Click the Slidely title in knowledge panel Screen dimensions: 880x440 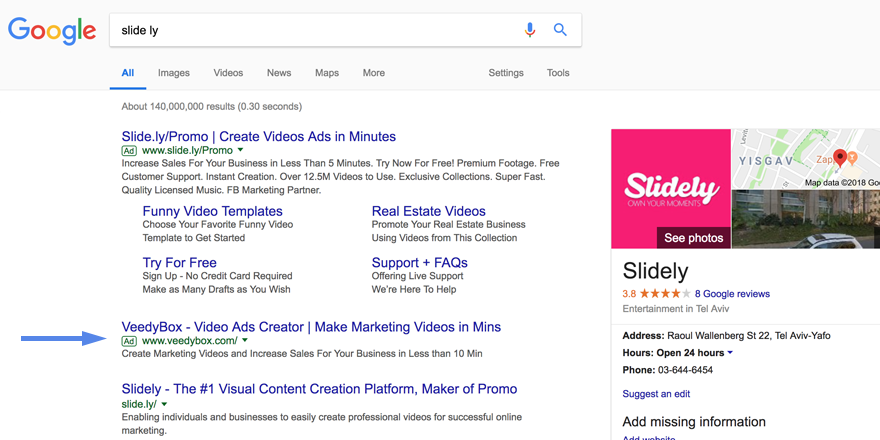(x=655, y=271)
